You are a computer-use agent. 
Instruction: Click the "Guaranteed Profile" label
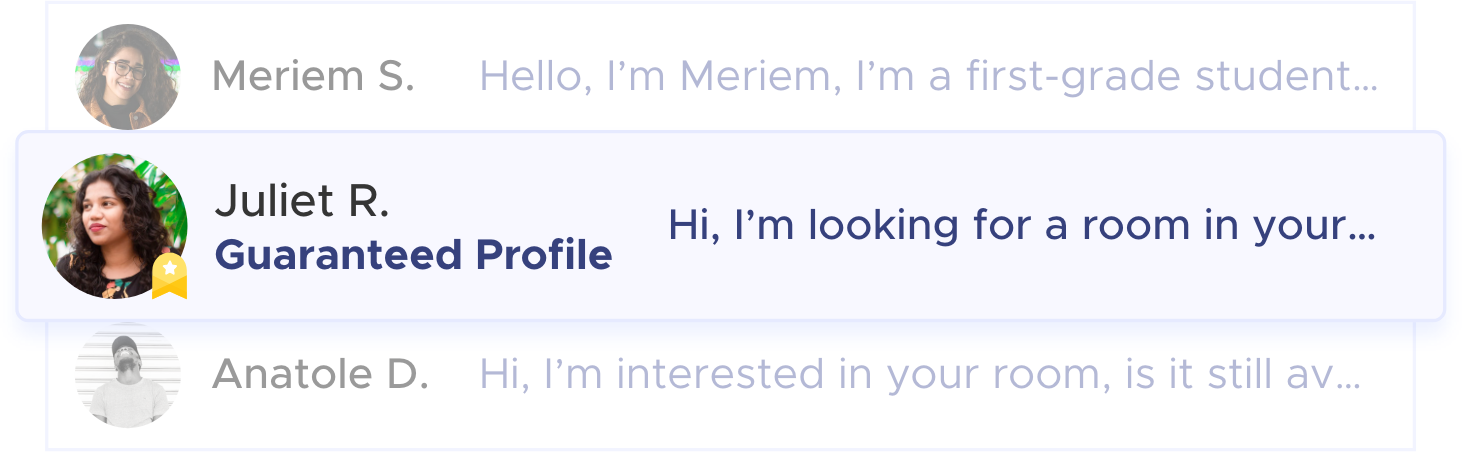pyautogui.click(x=413, y=255)
